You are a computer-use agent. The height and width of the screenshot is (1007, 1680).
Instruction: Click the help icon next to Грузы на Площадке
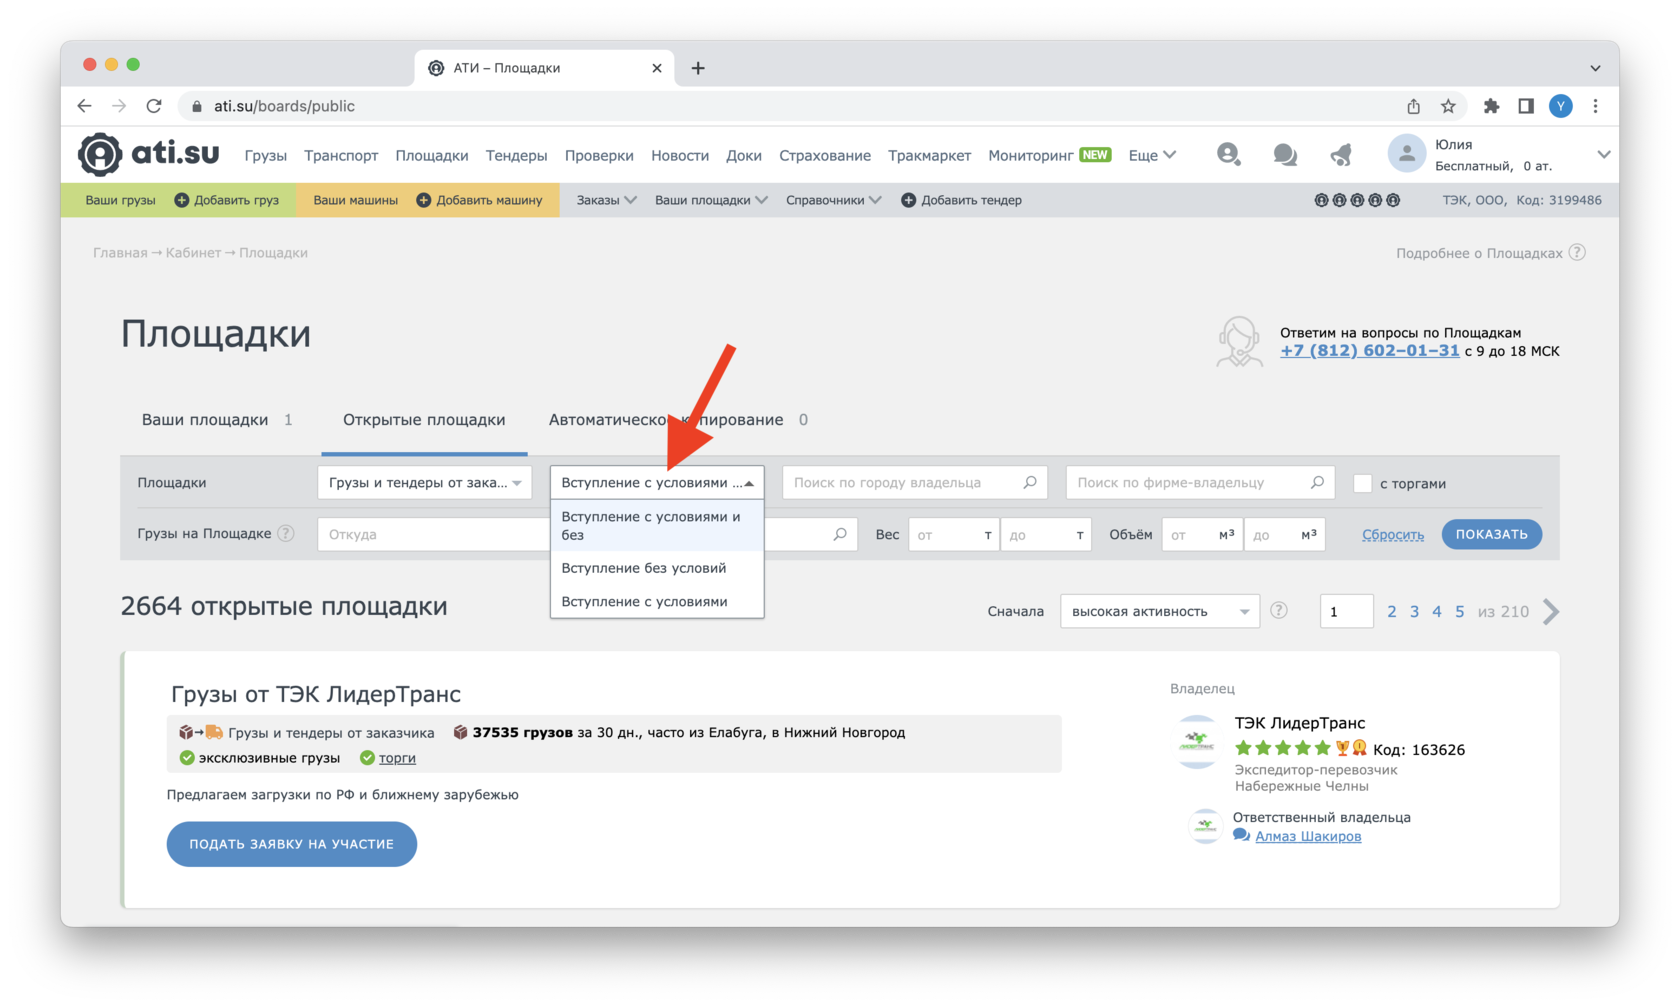click(x=286, y=534)
